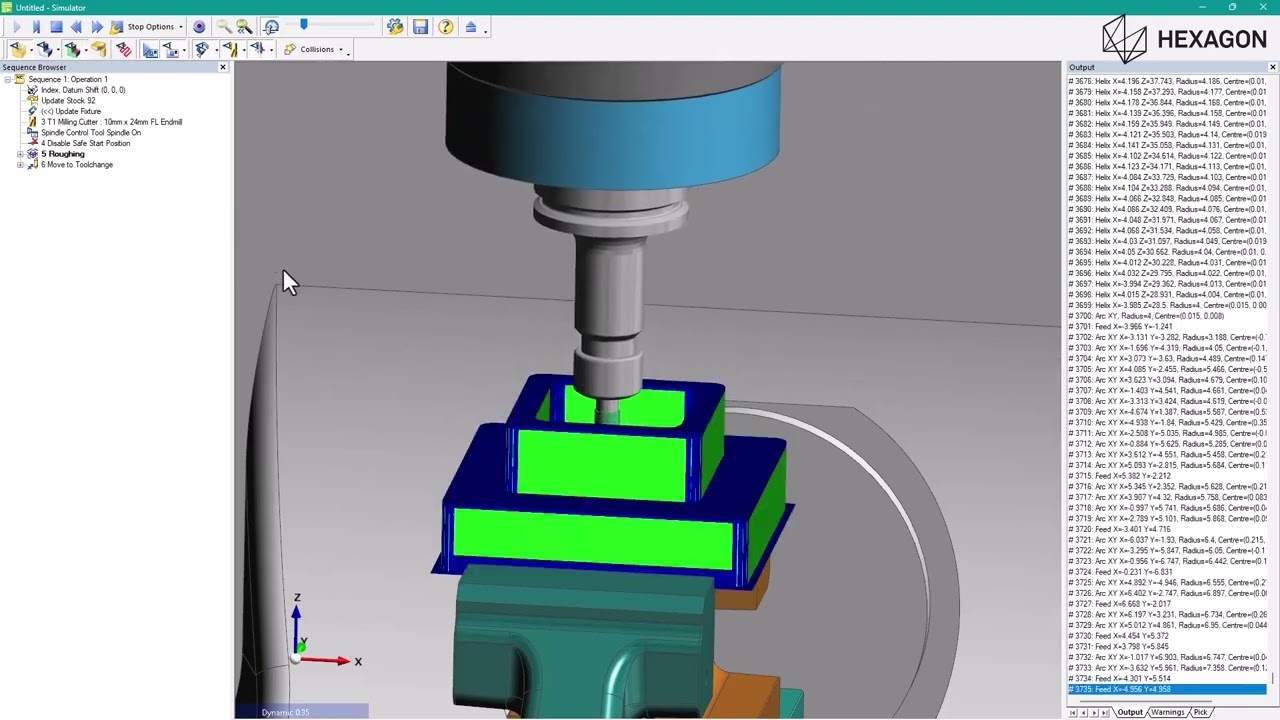Select the Update Stock 92 item
Screen dimensions: 1280x720
point(68,101)
